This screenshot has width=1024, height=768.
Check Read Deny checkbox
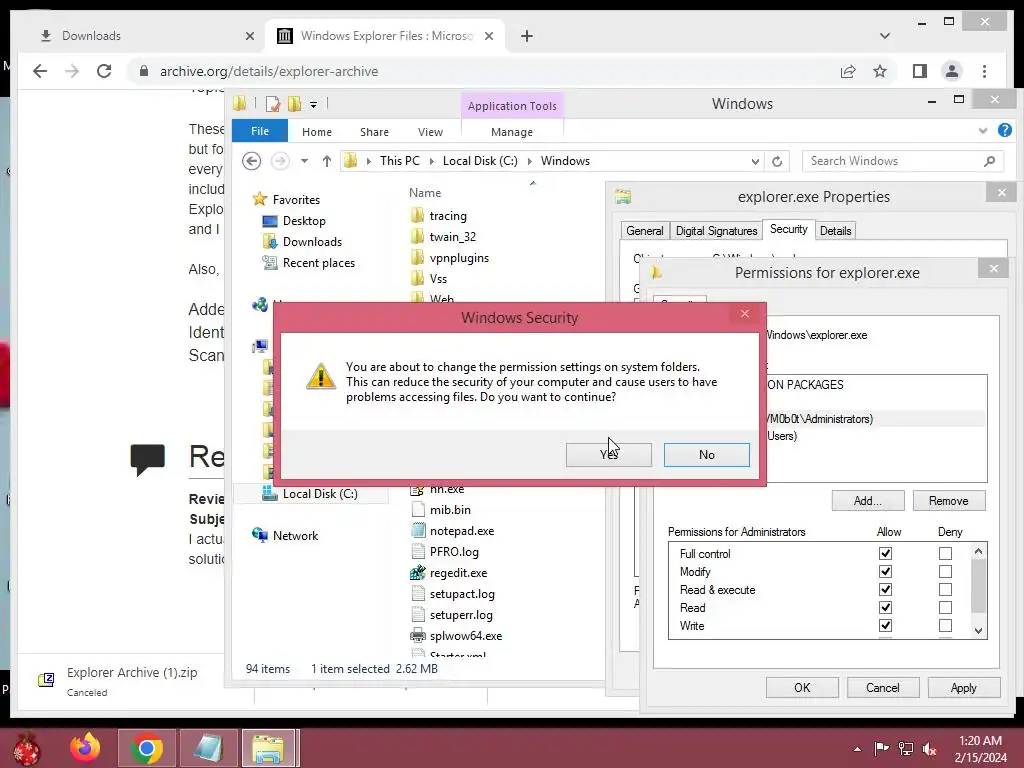pos(945,607)
